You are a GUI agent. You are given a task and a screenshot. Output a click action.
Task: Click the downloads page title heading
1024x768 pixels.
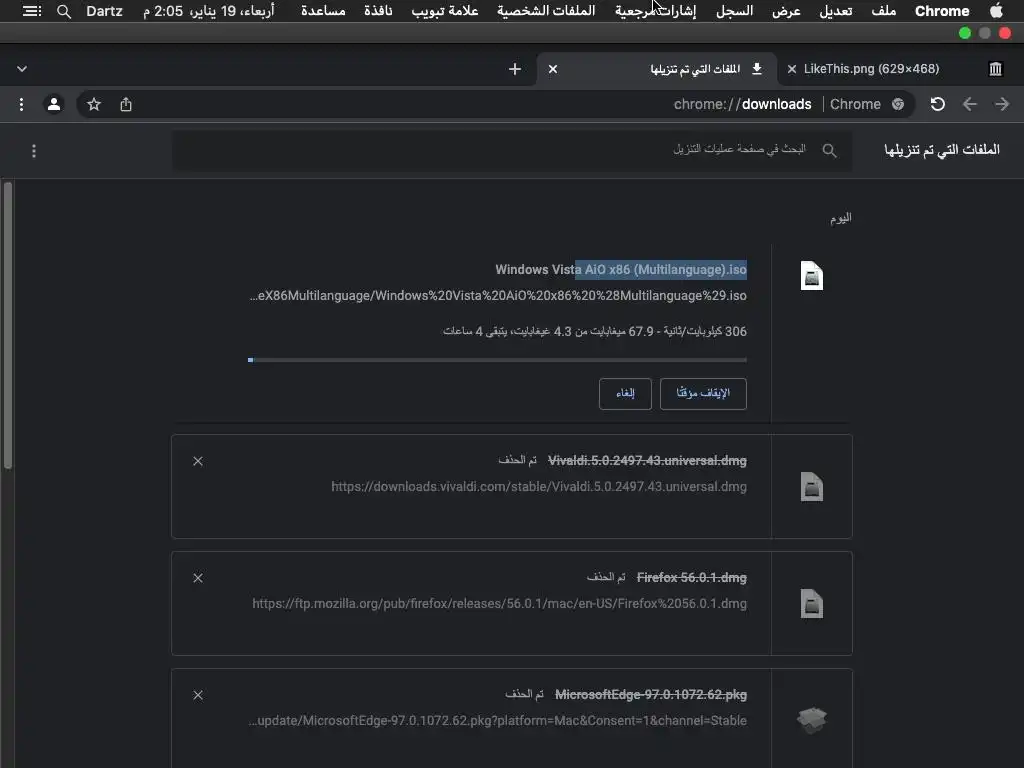pyautogui.click(x=942, y=150)
